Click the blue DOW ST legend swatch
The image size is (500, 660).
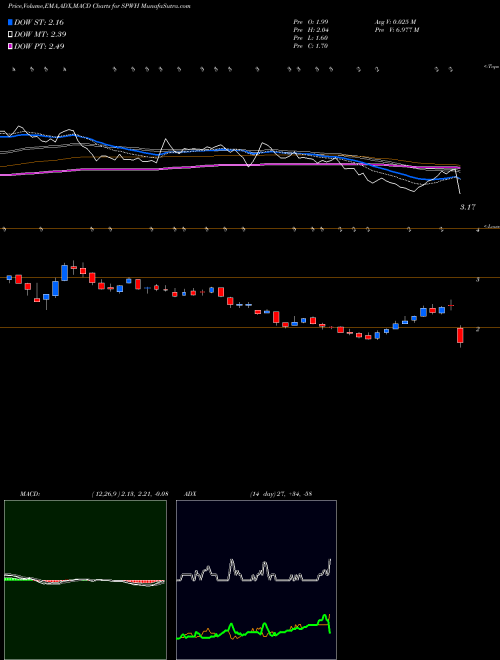pyautogui.click(x=11, y=22)
